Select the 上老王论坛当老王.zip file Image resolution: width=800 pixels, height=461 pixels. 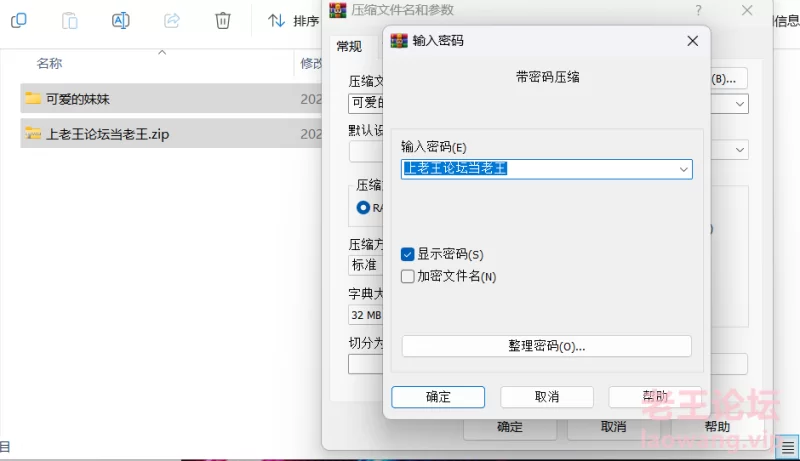pos(171,134)
